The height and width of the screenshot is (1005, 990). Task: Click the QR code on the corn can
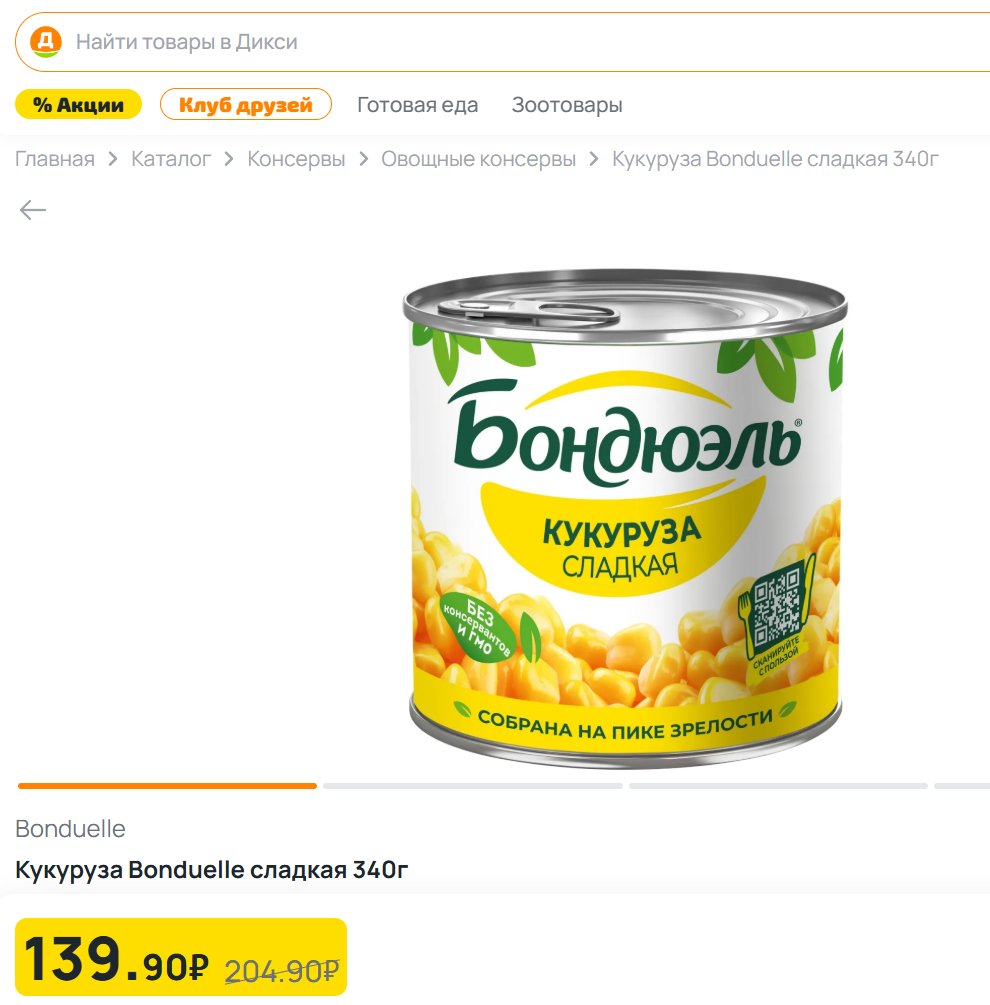pyautogui.click(x=774, y=609)
